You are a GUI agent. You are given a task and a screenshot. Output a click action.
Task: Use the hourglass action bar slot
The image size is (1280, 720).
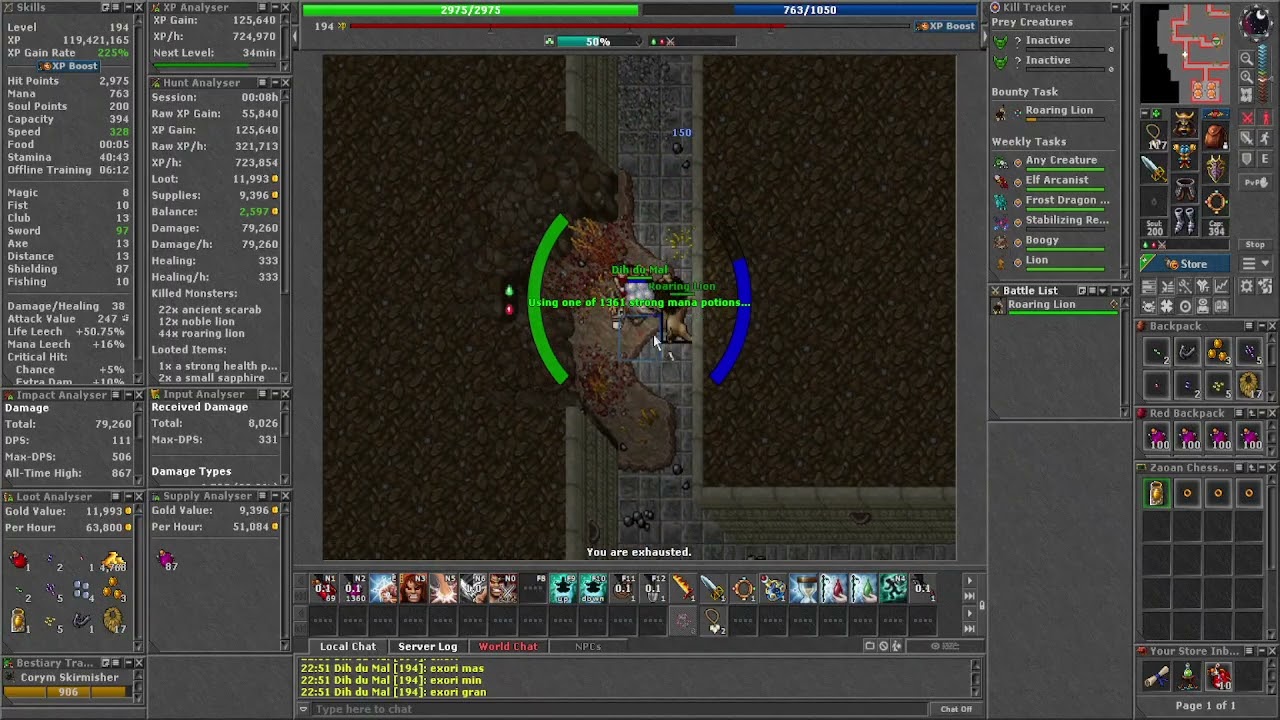click(803, 588)
